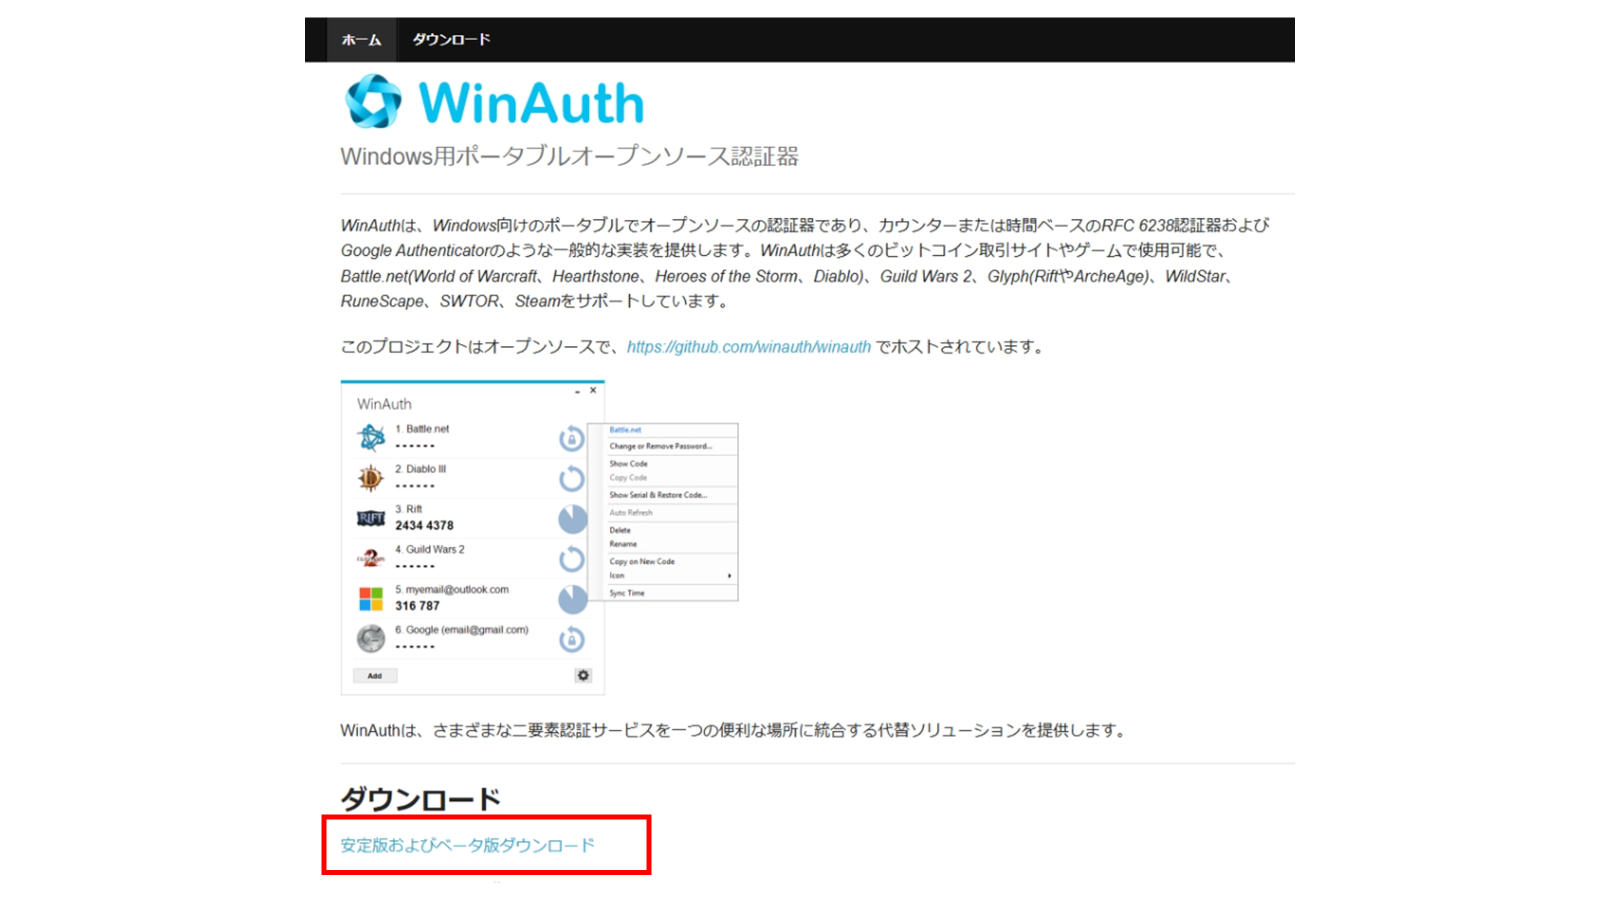Choose Sync Time in the context menu
Image resolution: width=1600 pixels, height=900 pixels.
click(x=627, y=593)
